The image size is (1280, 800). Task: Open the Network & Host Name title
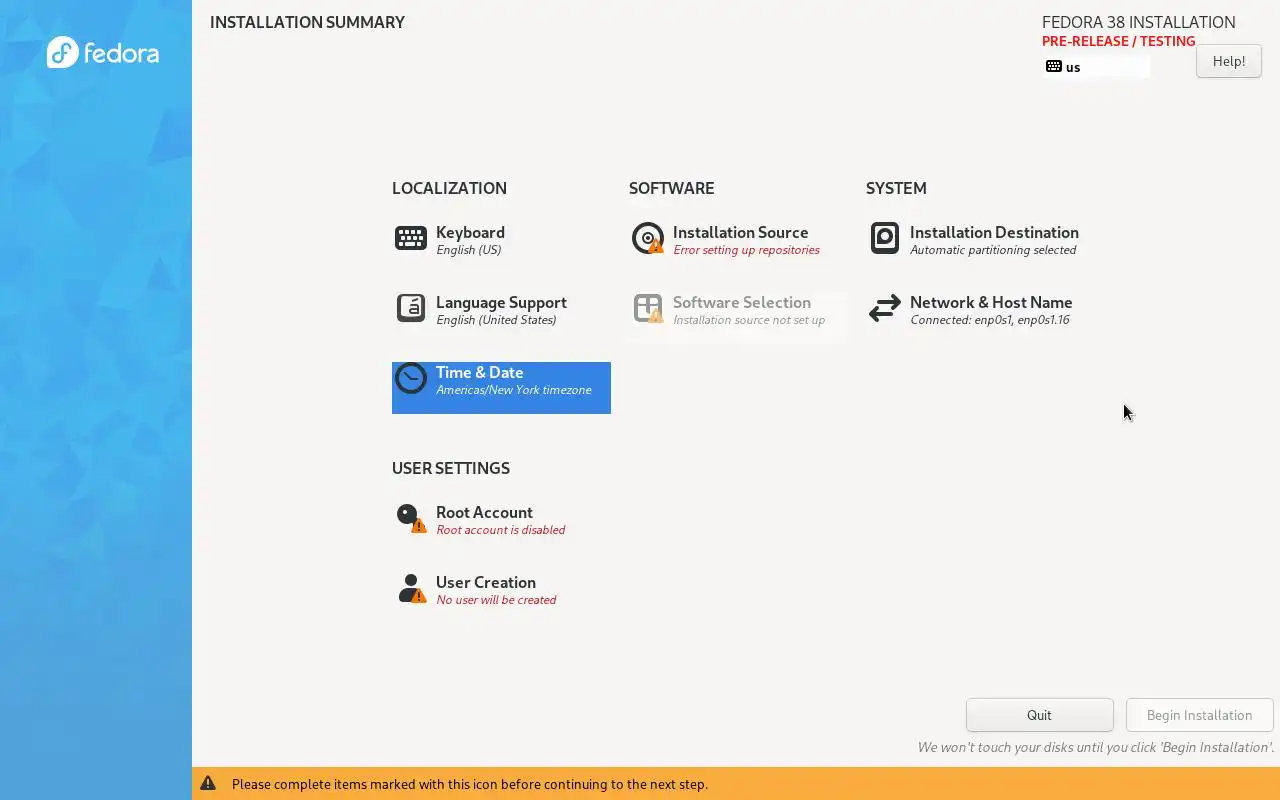(x=991, y=302)
